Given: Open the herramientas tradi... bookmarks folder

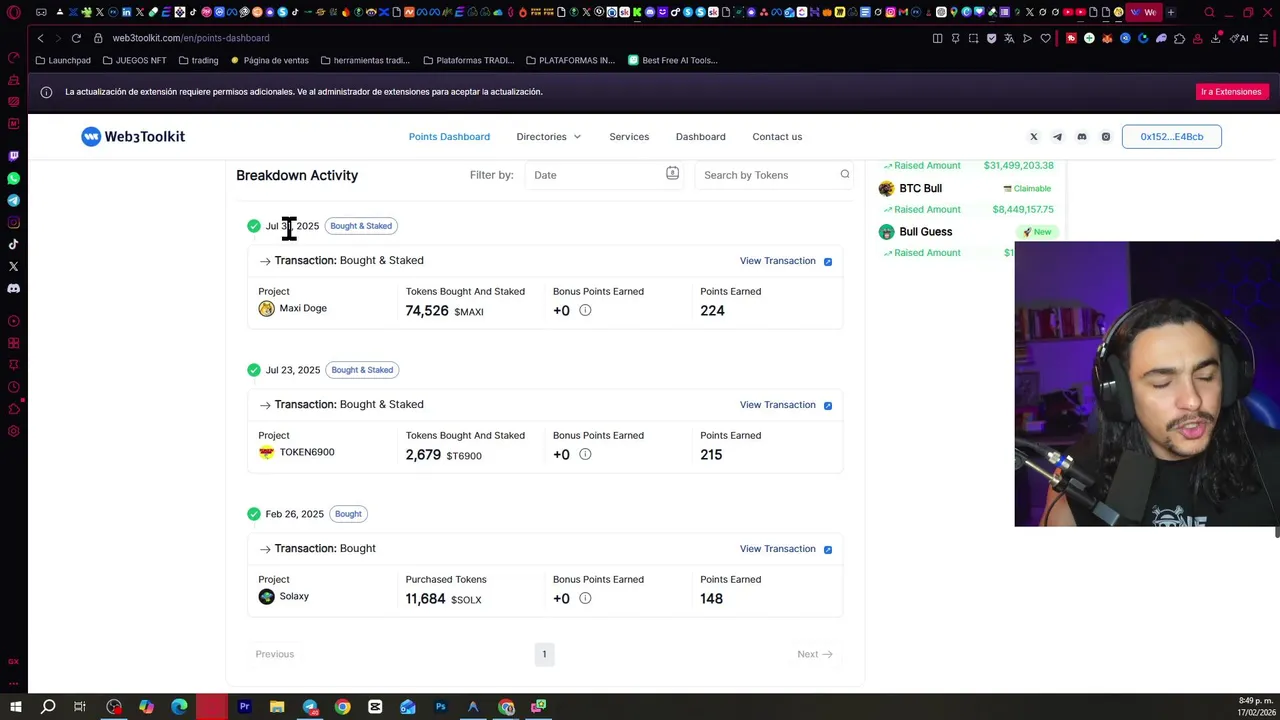Looking at the screenshot, I should [x=365, y=60].
